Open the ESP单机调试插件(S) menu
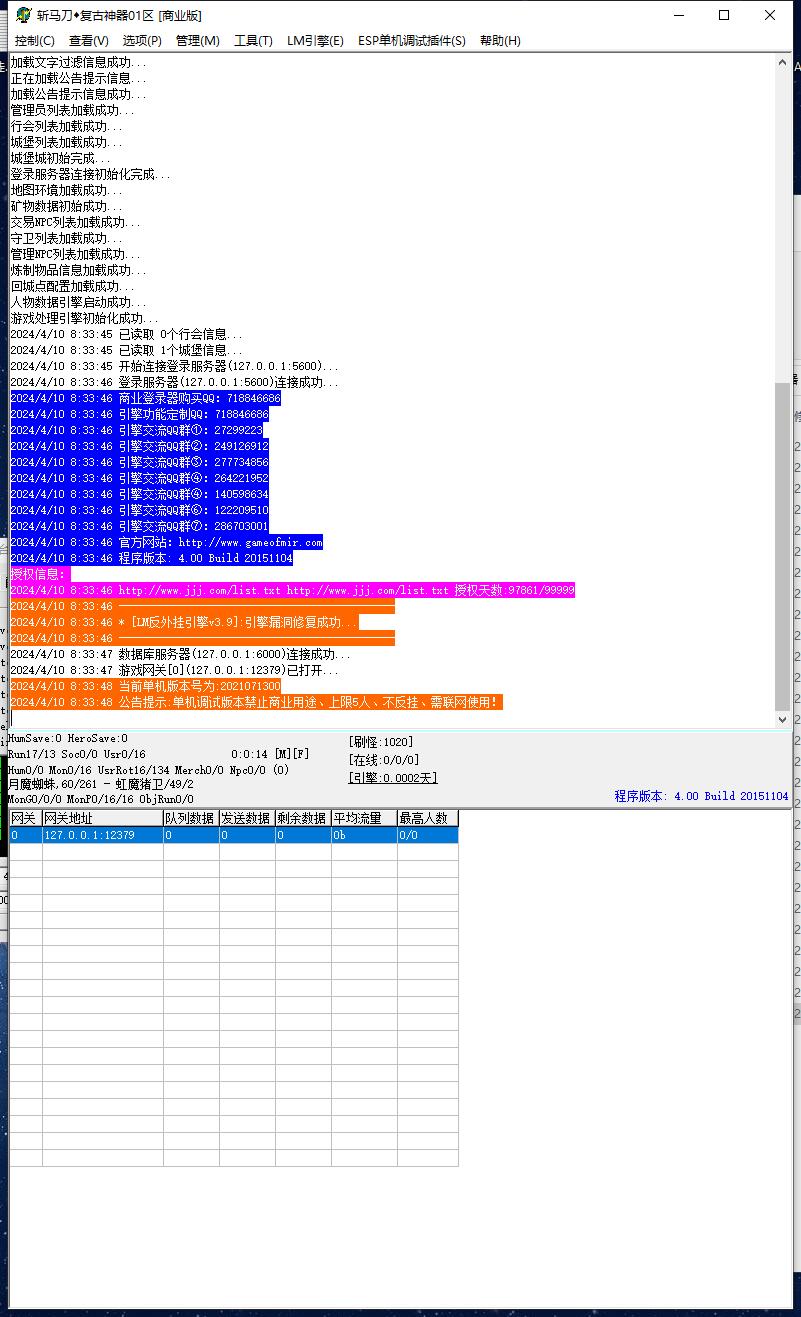The height and width of the screenshot is (1317, 801). click(412, 41)
